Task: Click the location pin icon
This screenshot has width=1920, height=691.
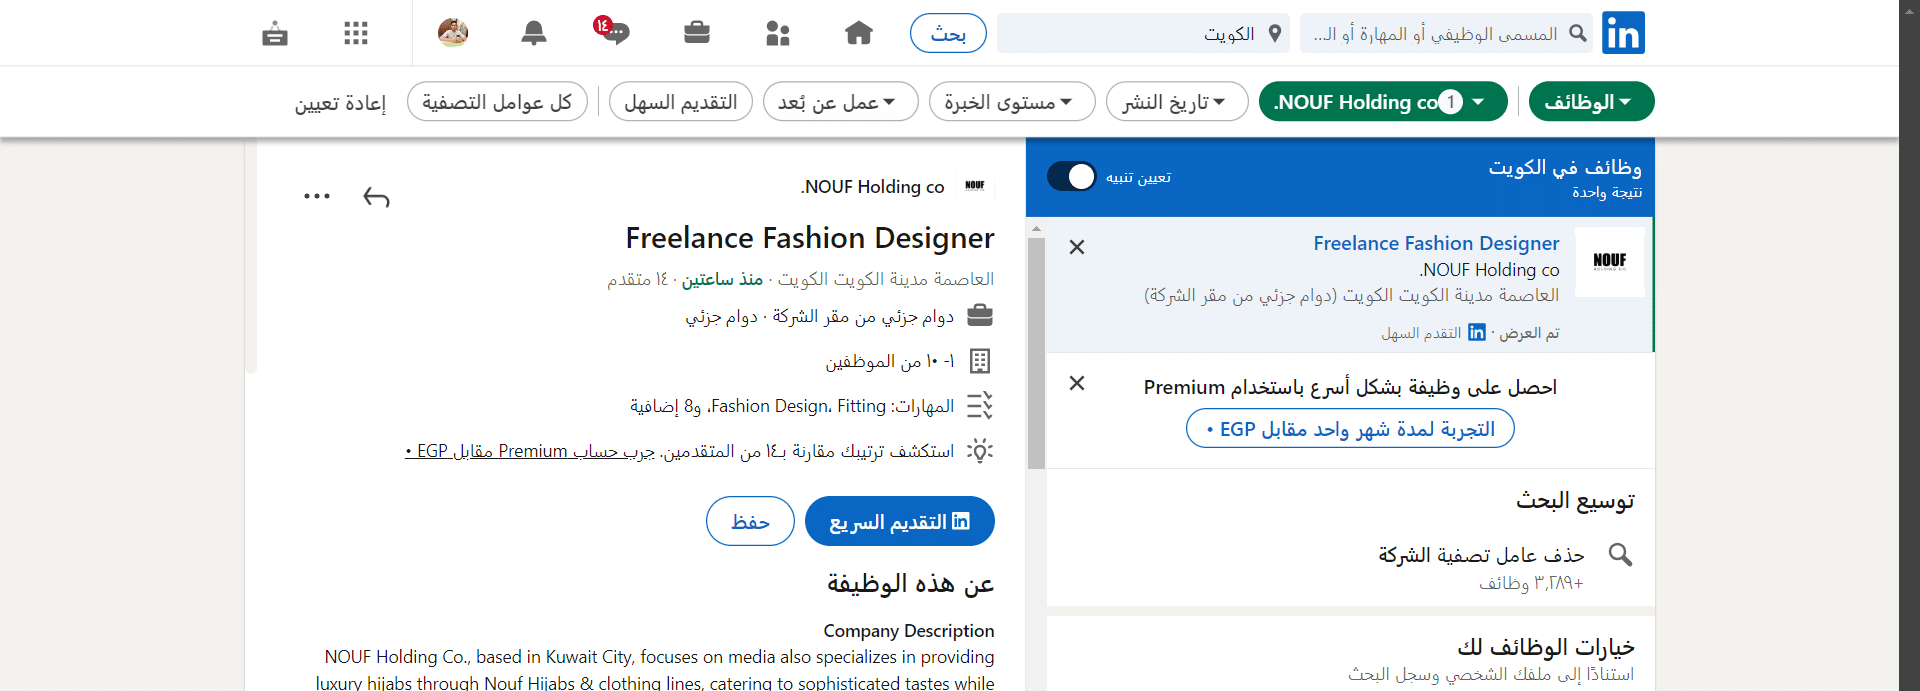Action: (x=1275, y=33)
